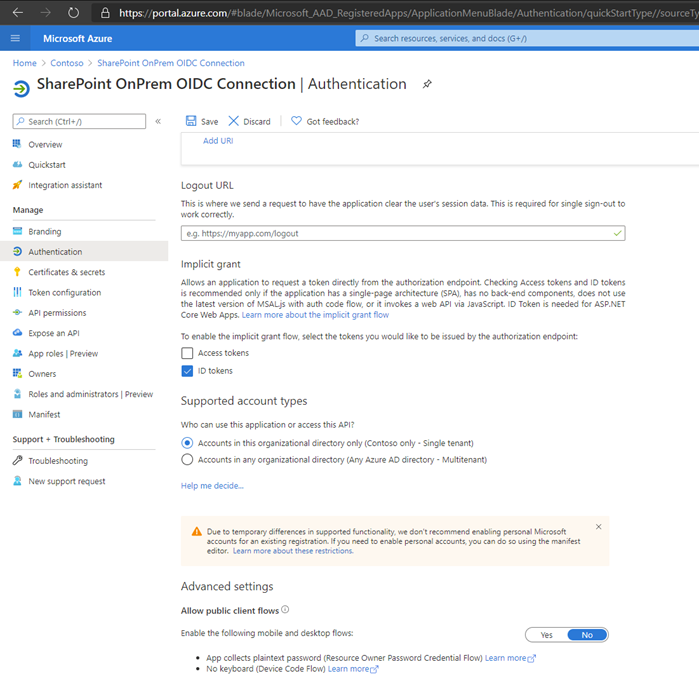
Task: Click the Help me decide link
Action: point(212,486)
